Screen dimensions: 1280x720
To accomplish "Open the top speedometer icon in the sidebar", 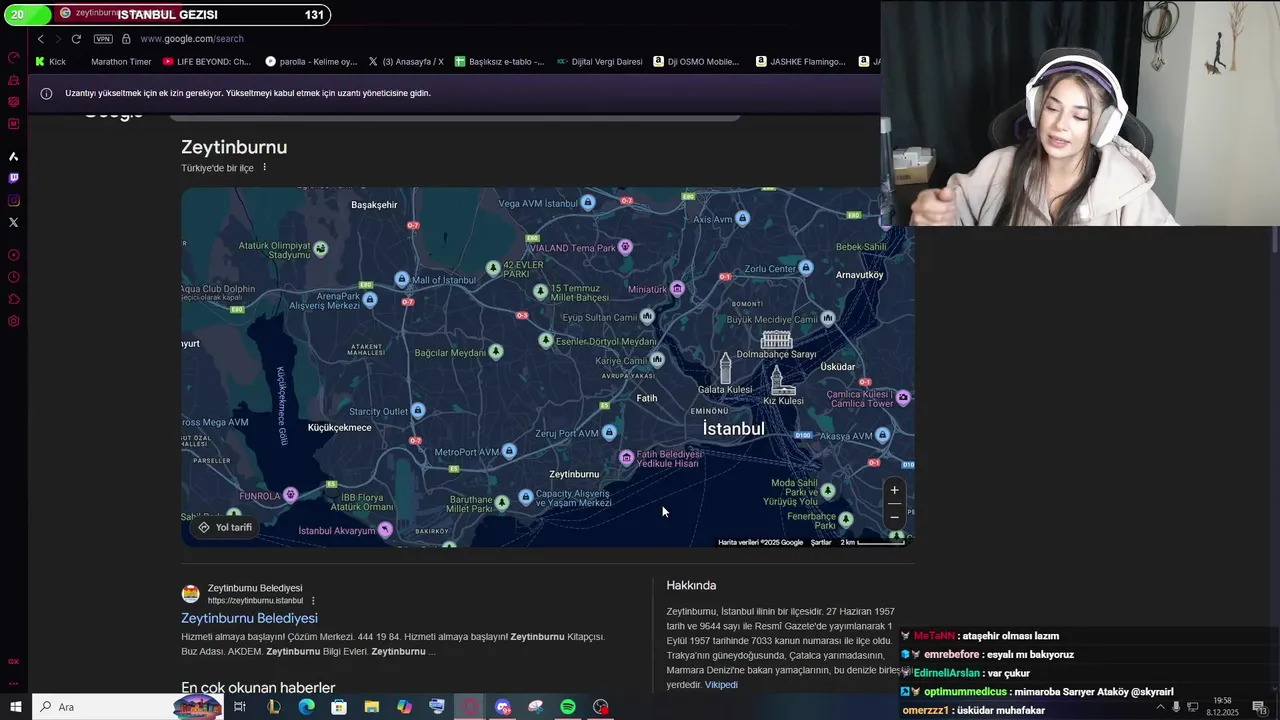I will click(14, 58).
